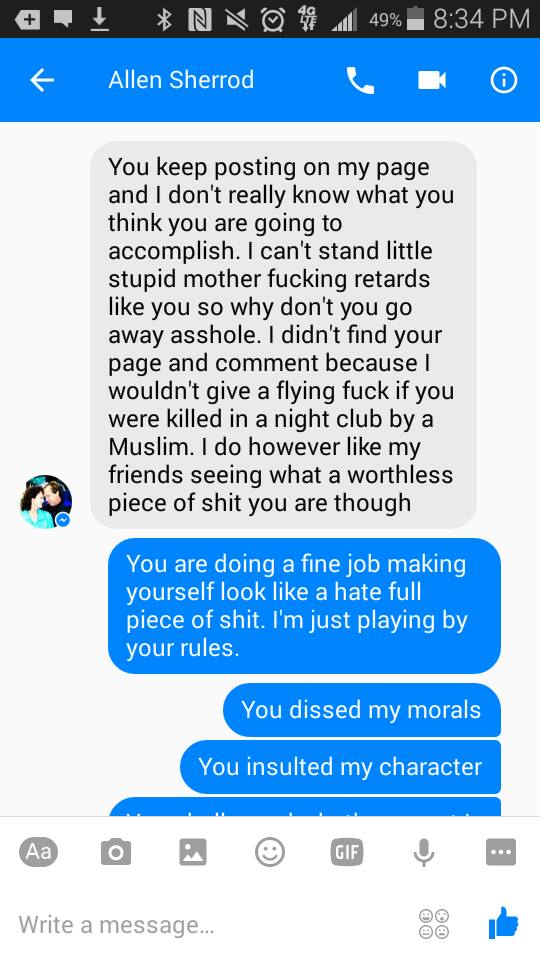Screen dimensions: 540x960
Task: Switch to the Aa text keyboard
Action: 39,852
